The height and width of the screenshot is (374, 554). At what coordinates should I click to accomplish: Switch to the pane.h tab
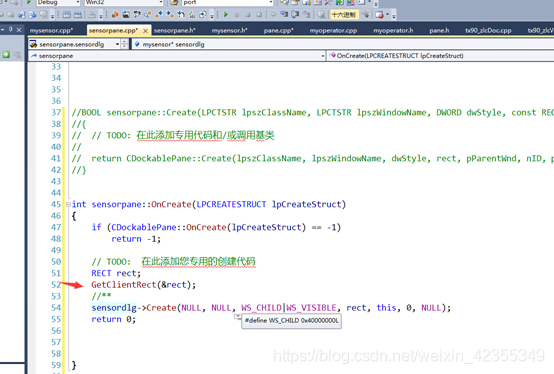click(439, 30)
